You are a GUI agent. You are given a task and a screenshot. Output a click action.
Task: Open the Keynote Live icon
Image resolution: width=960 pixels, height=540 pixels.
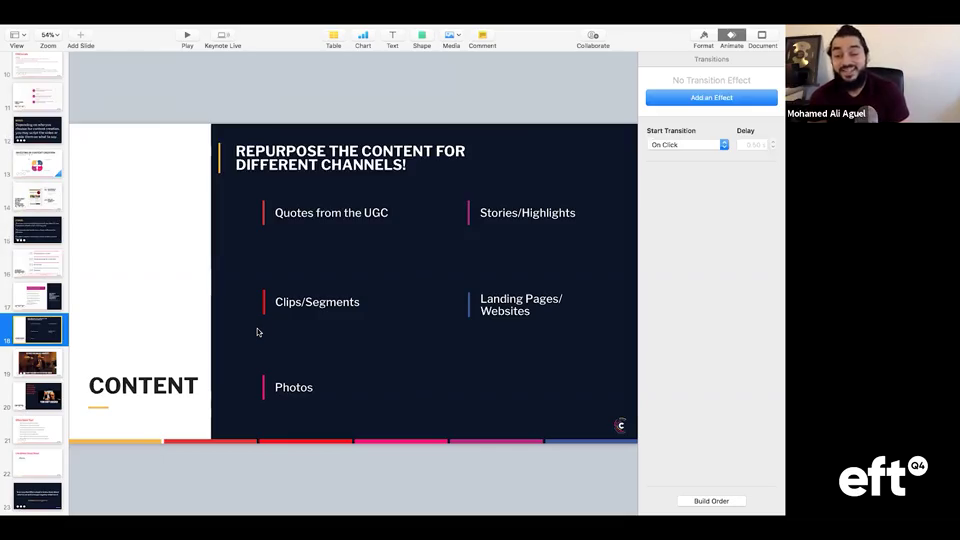tap(223, 35)
